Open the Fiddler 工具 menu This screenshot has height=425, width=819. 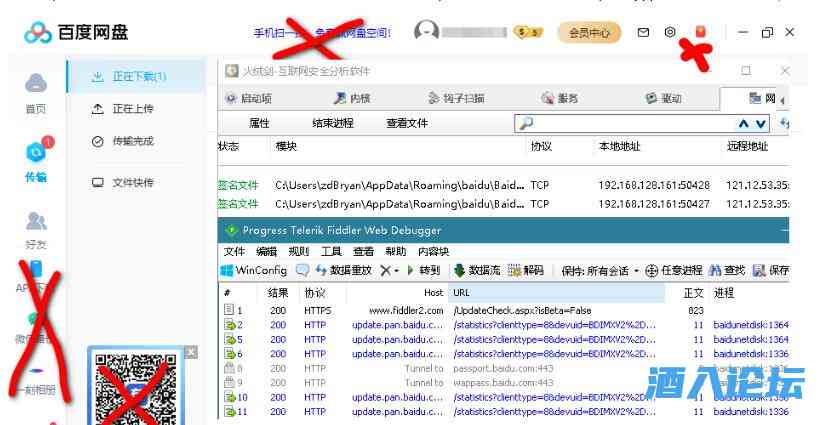point(331,252)
